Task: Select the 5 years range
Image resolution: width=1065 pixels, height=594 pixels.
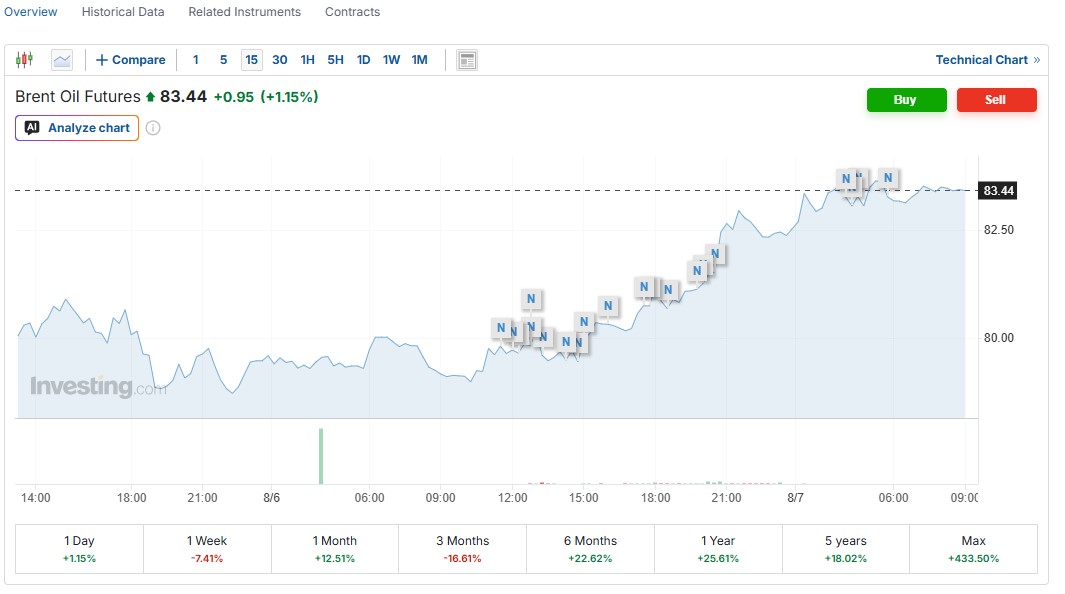Action: pos(846,549)
